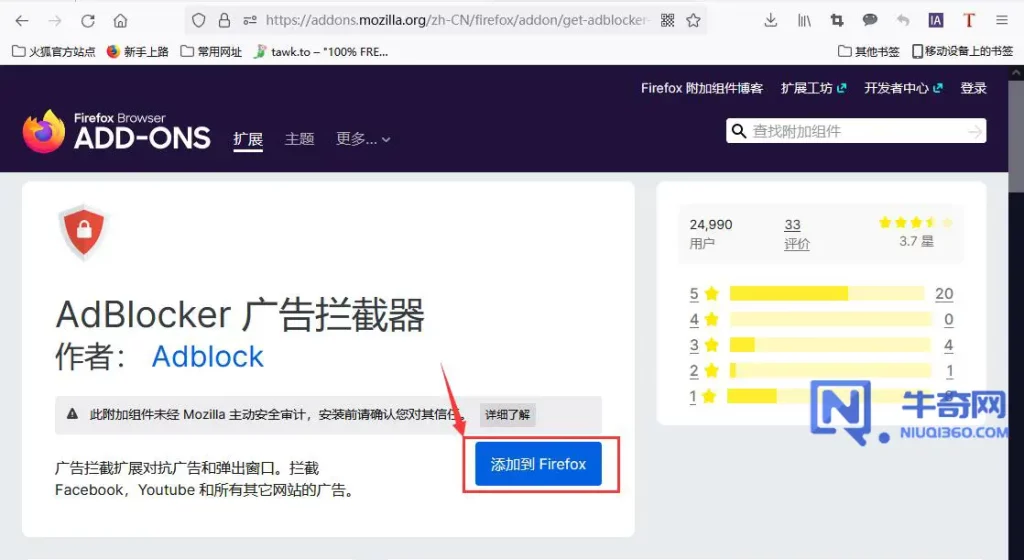Open the 其他书签 folder
This screenshot has width=1024, height=560.
(x=869, y=52)
